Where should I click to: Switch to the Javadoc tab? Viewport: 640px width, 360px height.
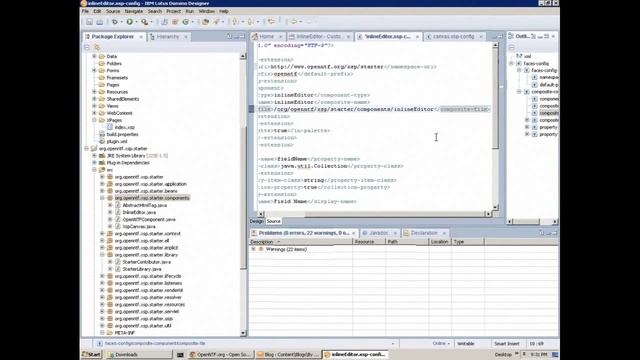378,233
